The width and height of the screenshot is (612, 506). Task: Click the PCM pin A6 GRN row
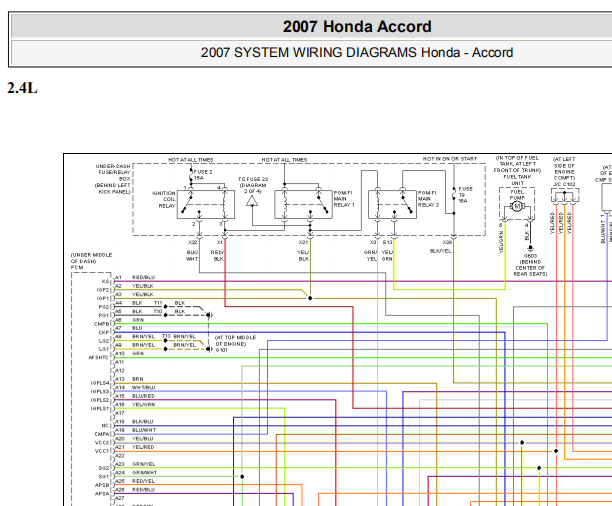click(x=129, y=320)
